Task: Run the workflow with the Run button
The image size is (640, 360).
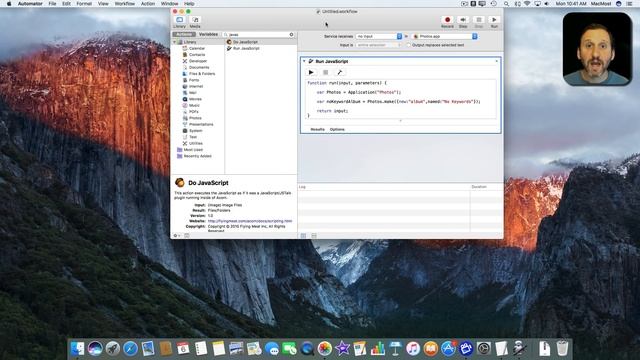Action: (494, 20)
